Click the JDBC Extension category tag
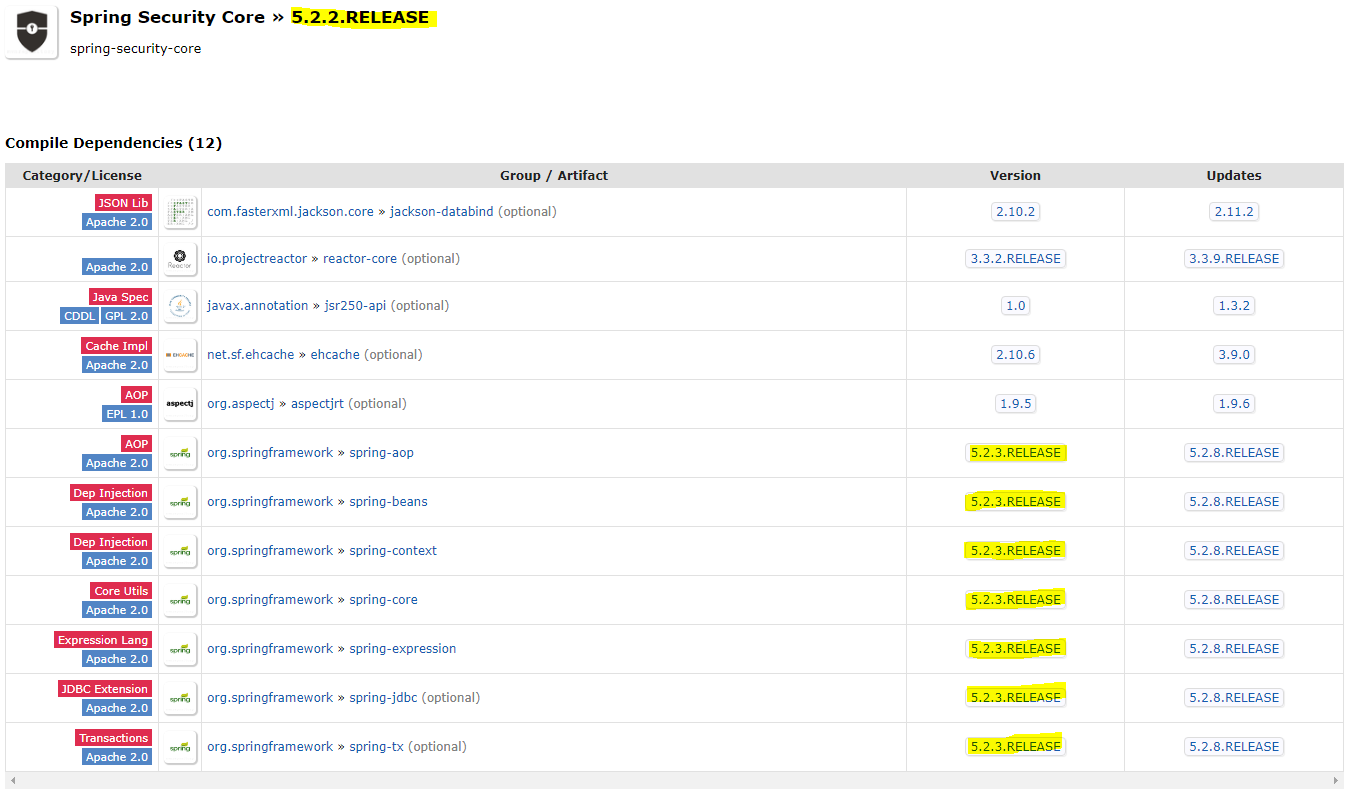 [x=105, y=689]
